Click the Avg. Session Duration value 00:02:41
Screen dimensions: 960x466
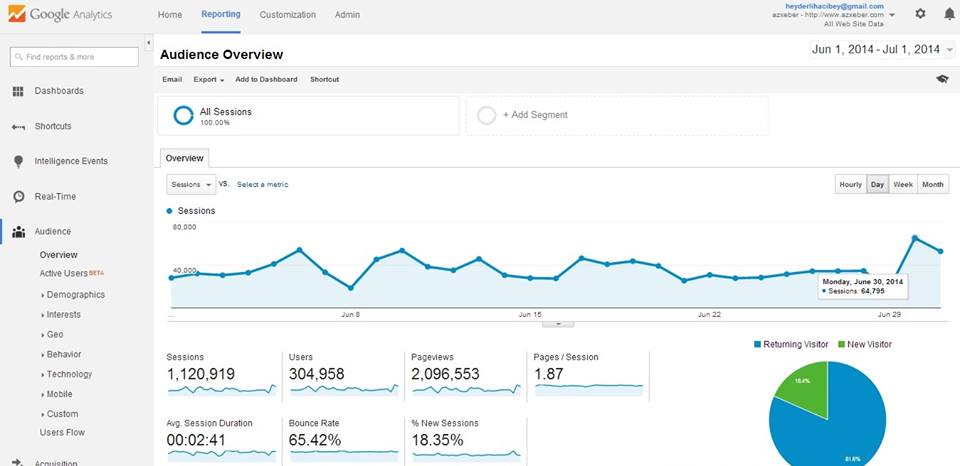[x=197, y=440]
